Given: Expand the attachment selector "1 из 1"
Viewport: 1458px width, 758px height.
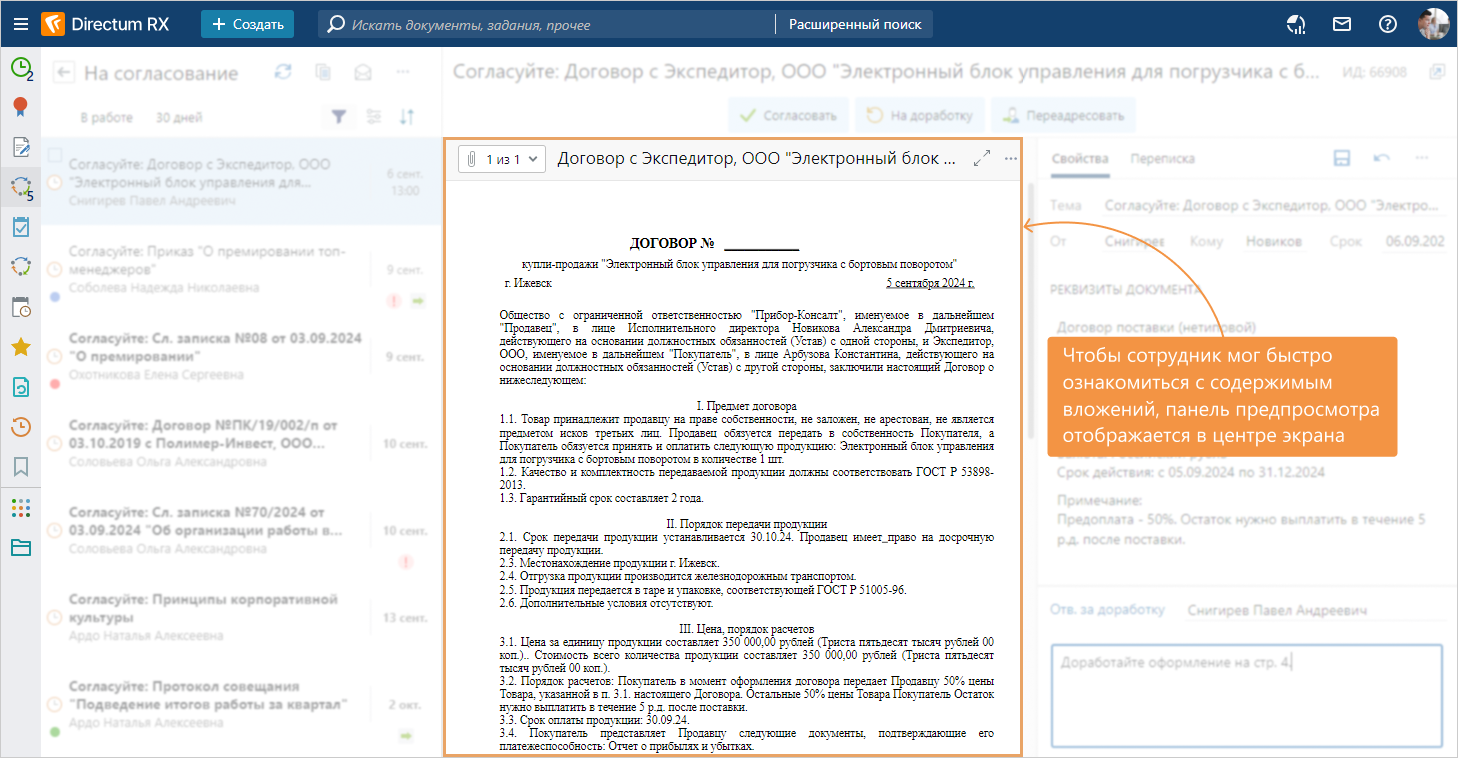Looking at the screenshot, I should tap(502, 159).
